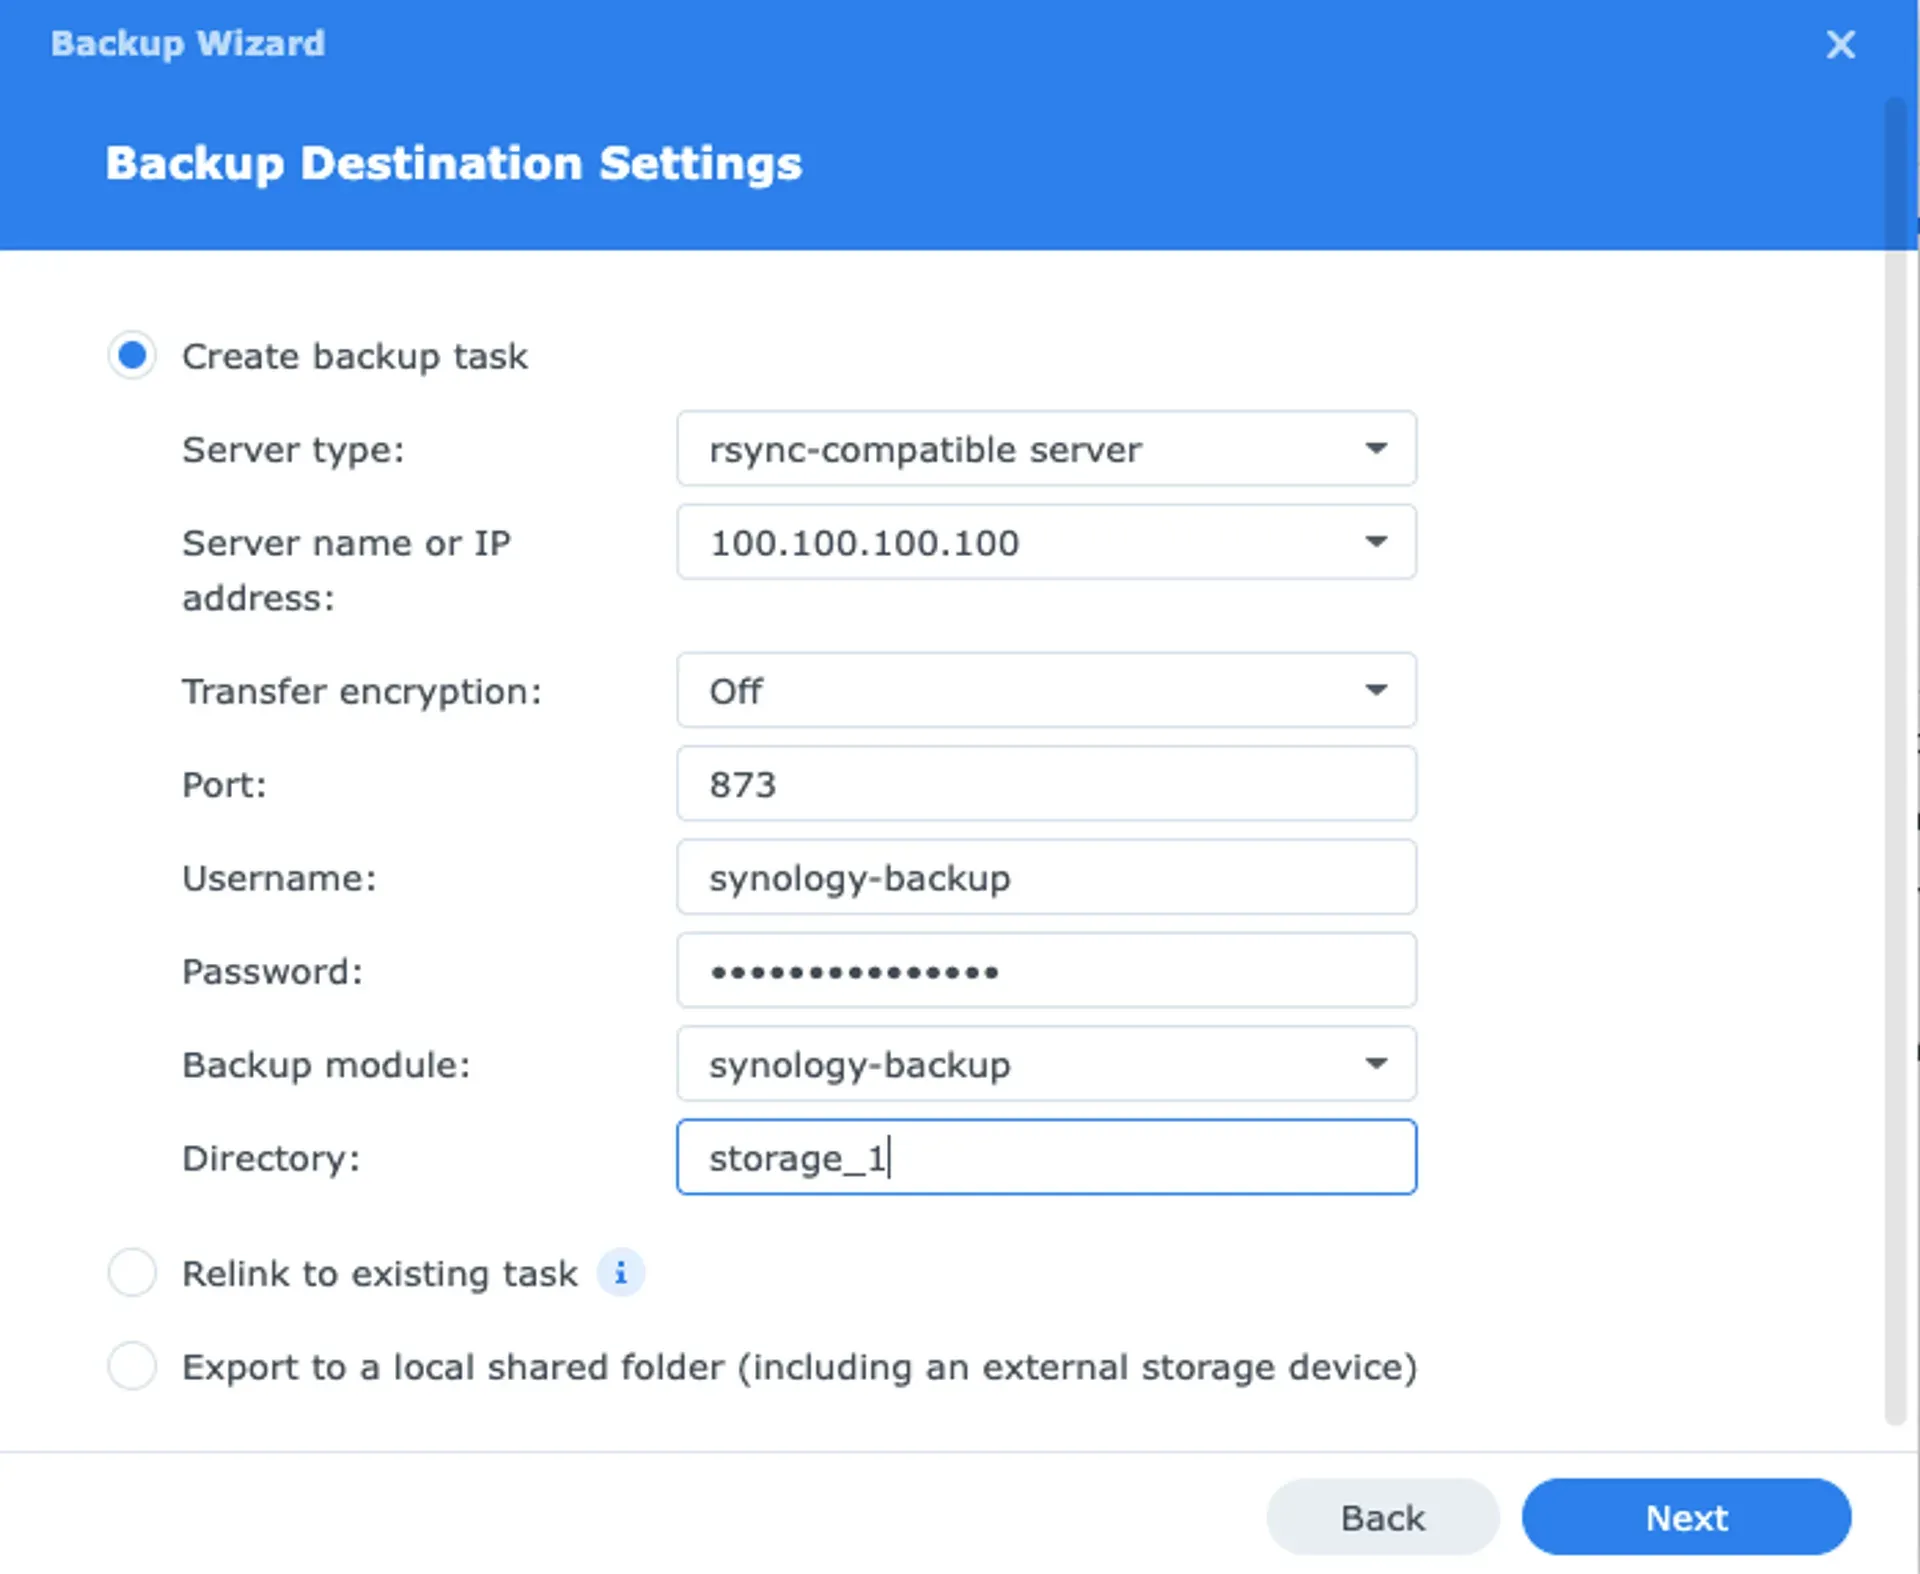The image size is (1920, 1574).
Task: Click the Next button
Action: pos(1686,1517)
